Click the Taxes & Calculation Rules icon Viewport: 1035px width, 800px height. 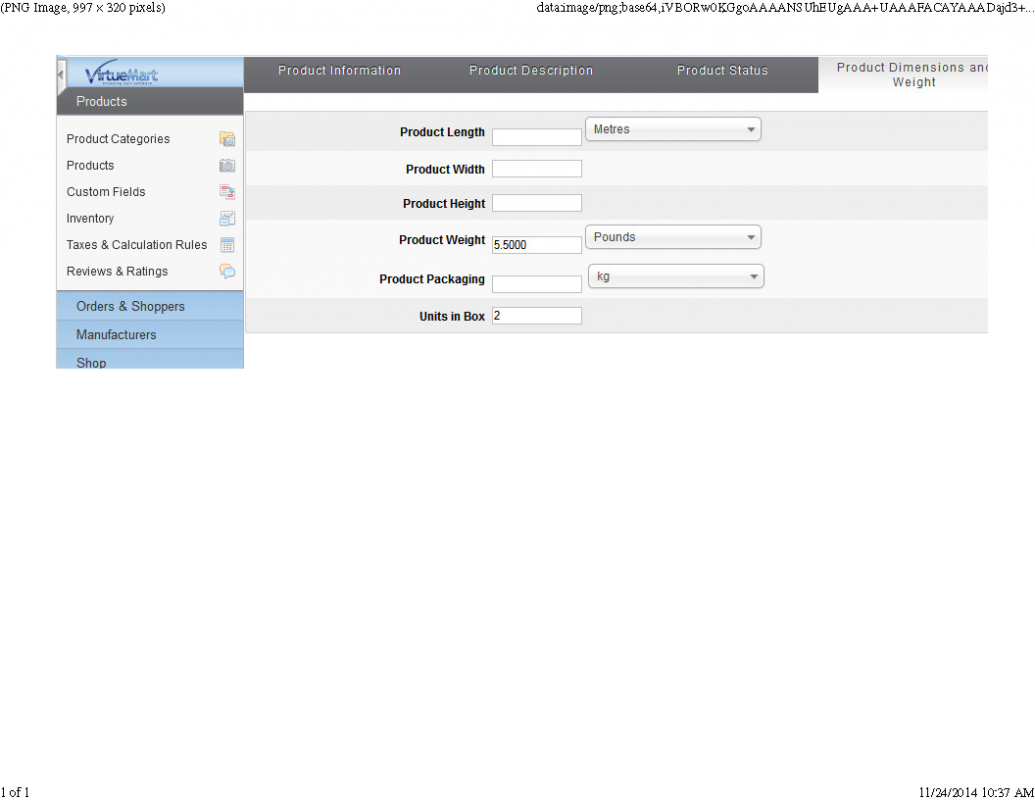tap(227, 245)
